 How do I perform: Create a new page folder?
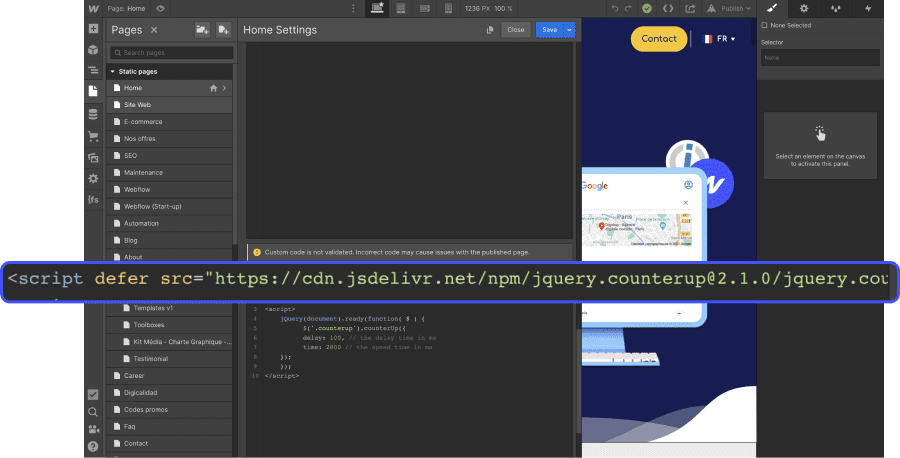click(202, 30)
